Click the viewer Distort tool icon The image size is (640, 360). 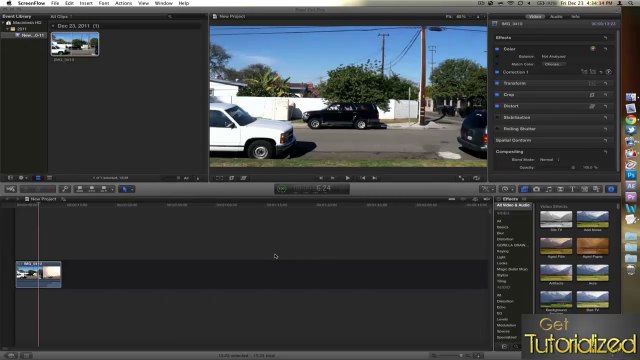pyautogui.click(x=244, y=178)
